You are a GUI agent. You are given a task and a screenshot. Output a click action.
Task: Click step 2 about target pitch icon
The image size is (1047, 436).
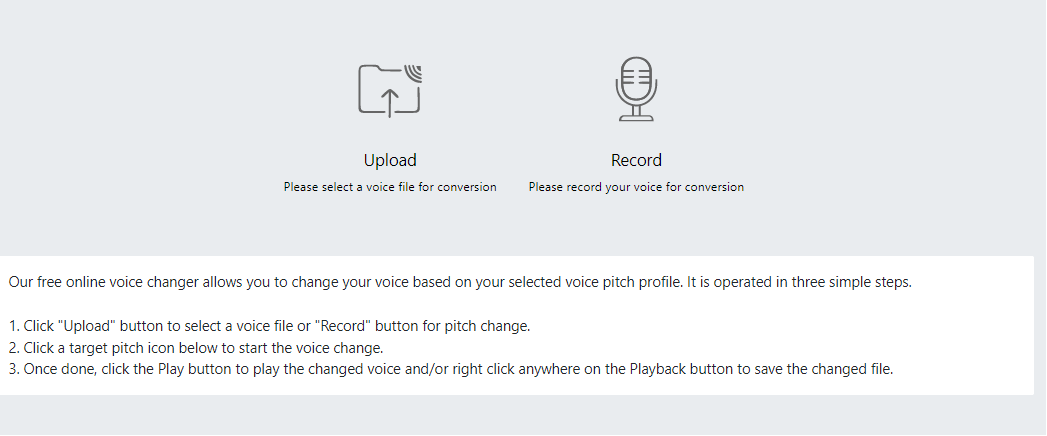196,348
